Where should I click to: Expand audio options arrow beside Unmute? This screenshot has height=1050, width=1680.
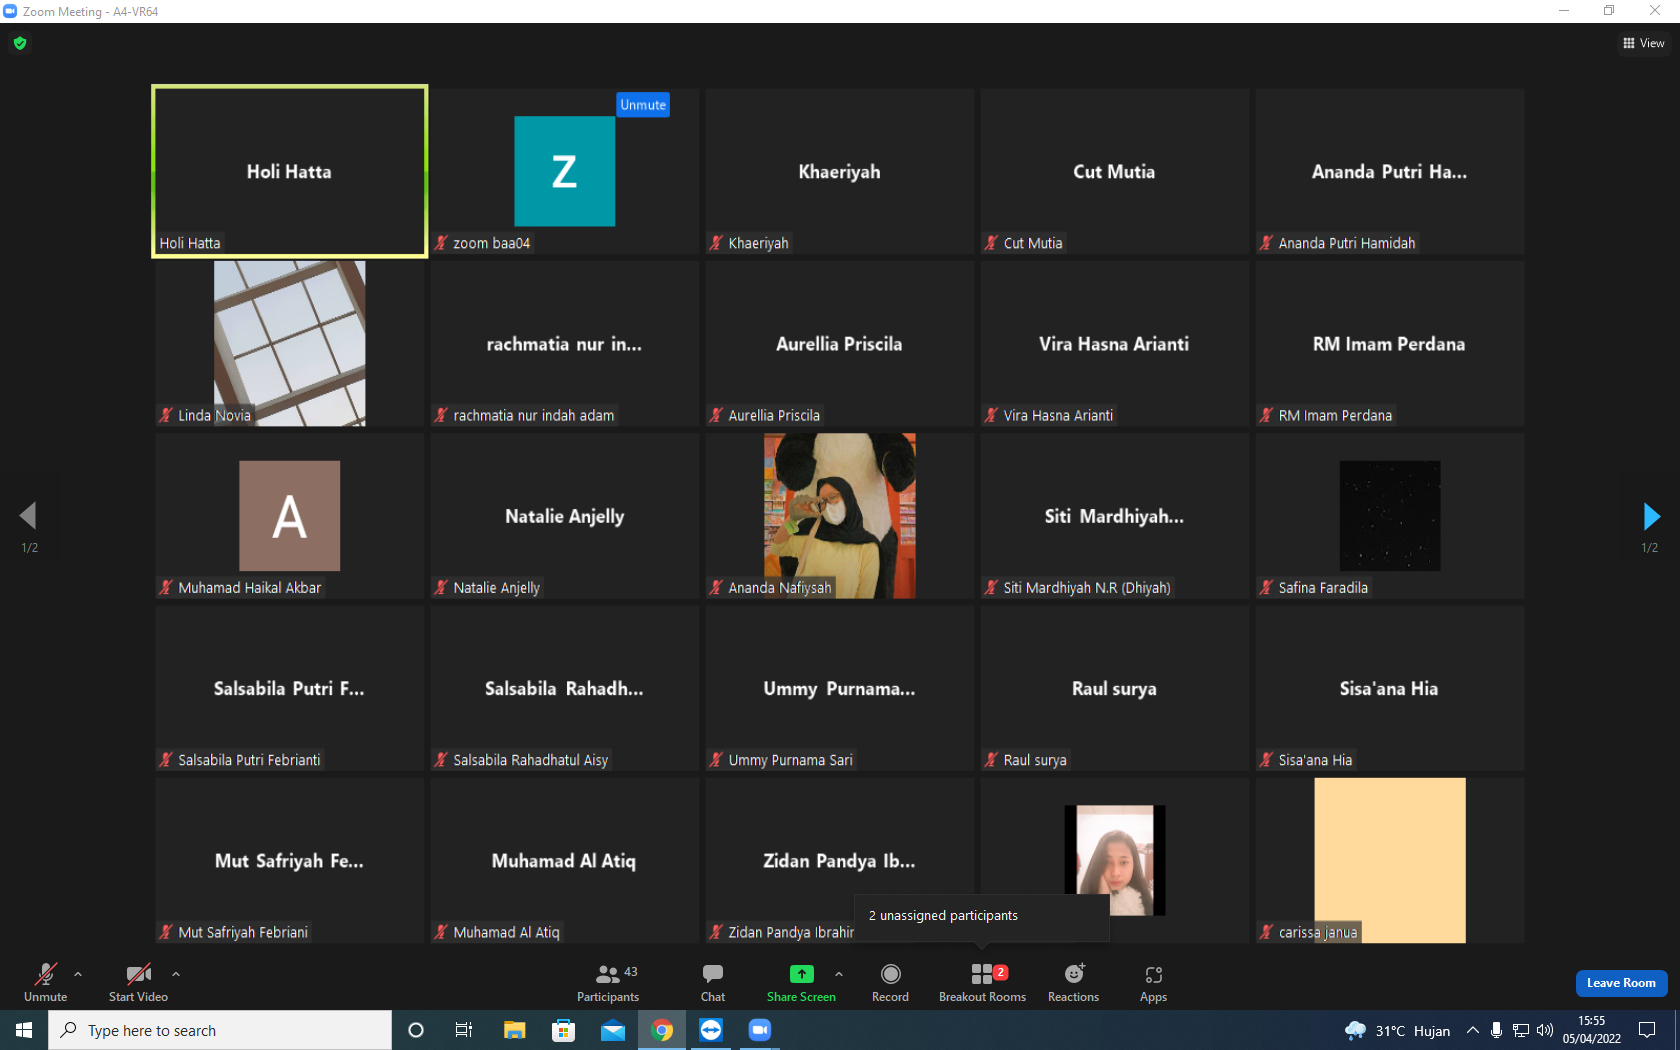78,973
